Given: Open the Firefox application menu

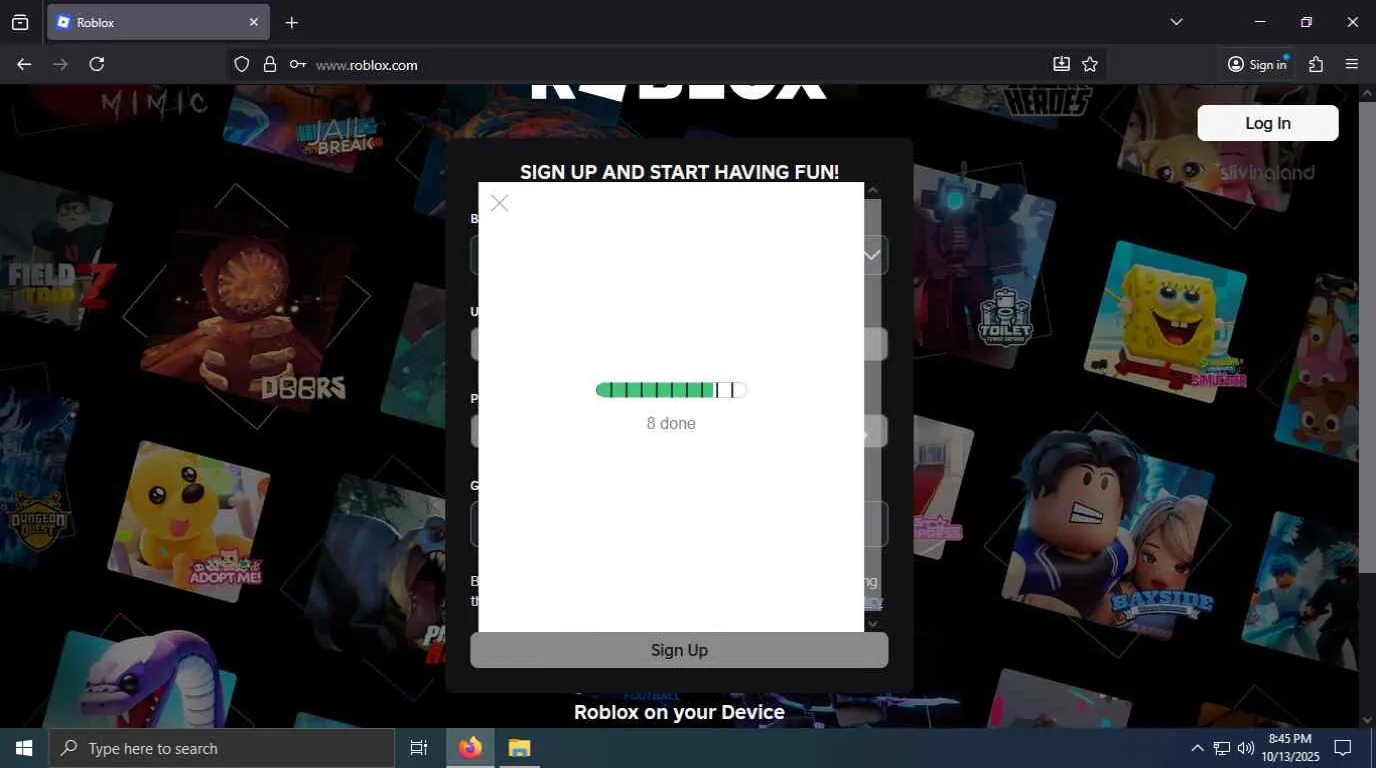Looking at the screenshot, I should click(1352, 64).
